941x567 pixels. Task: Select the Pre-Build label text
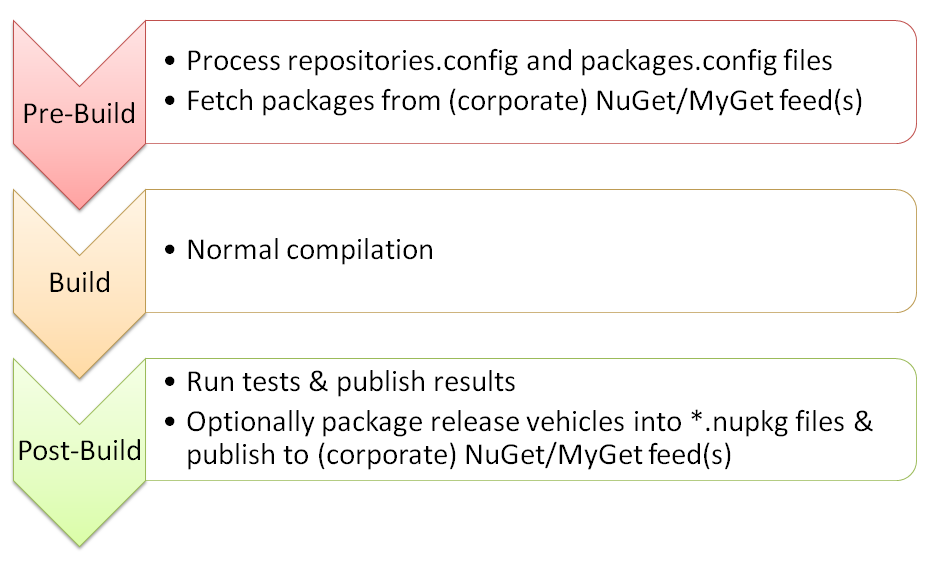tap(79, 113)
